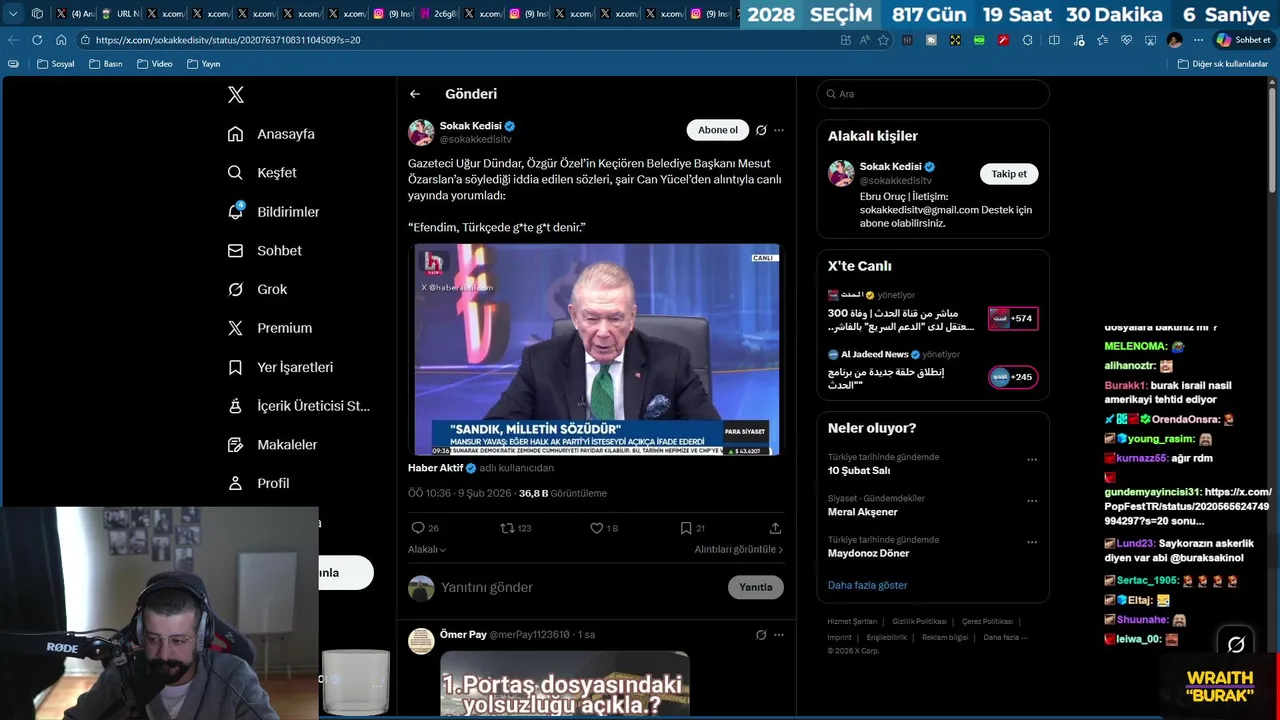Open the Yayın bookmarks folder

[x=203, y=64]
